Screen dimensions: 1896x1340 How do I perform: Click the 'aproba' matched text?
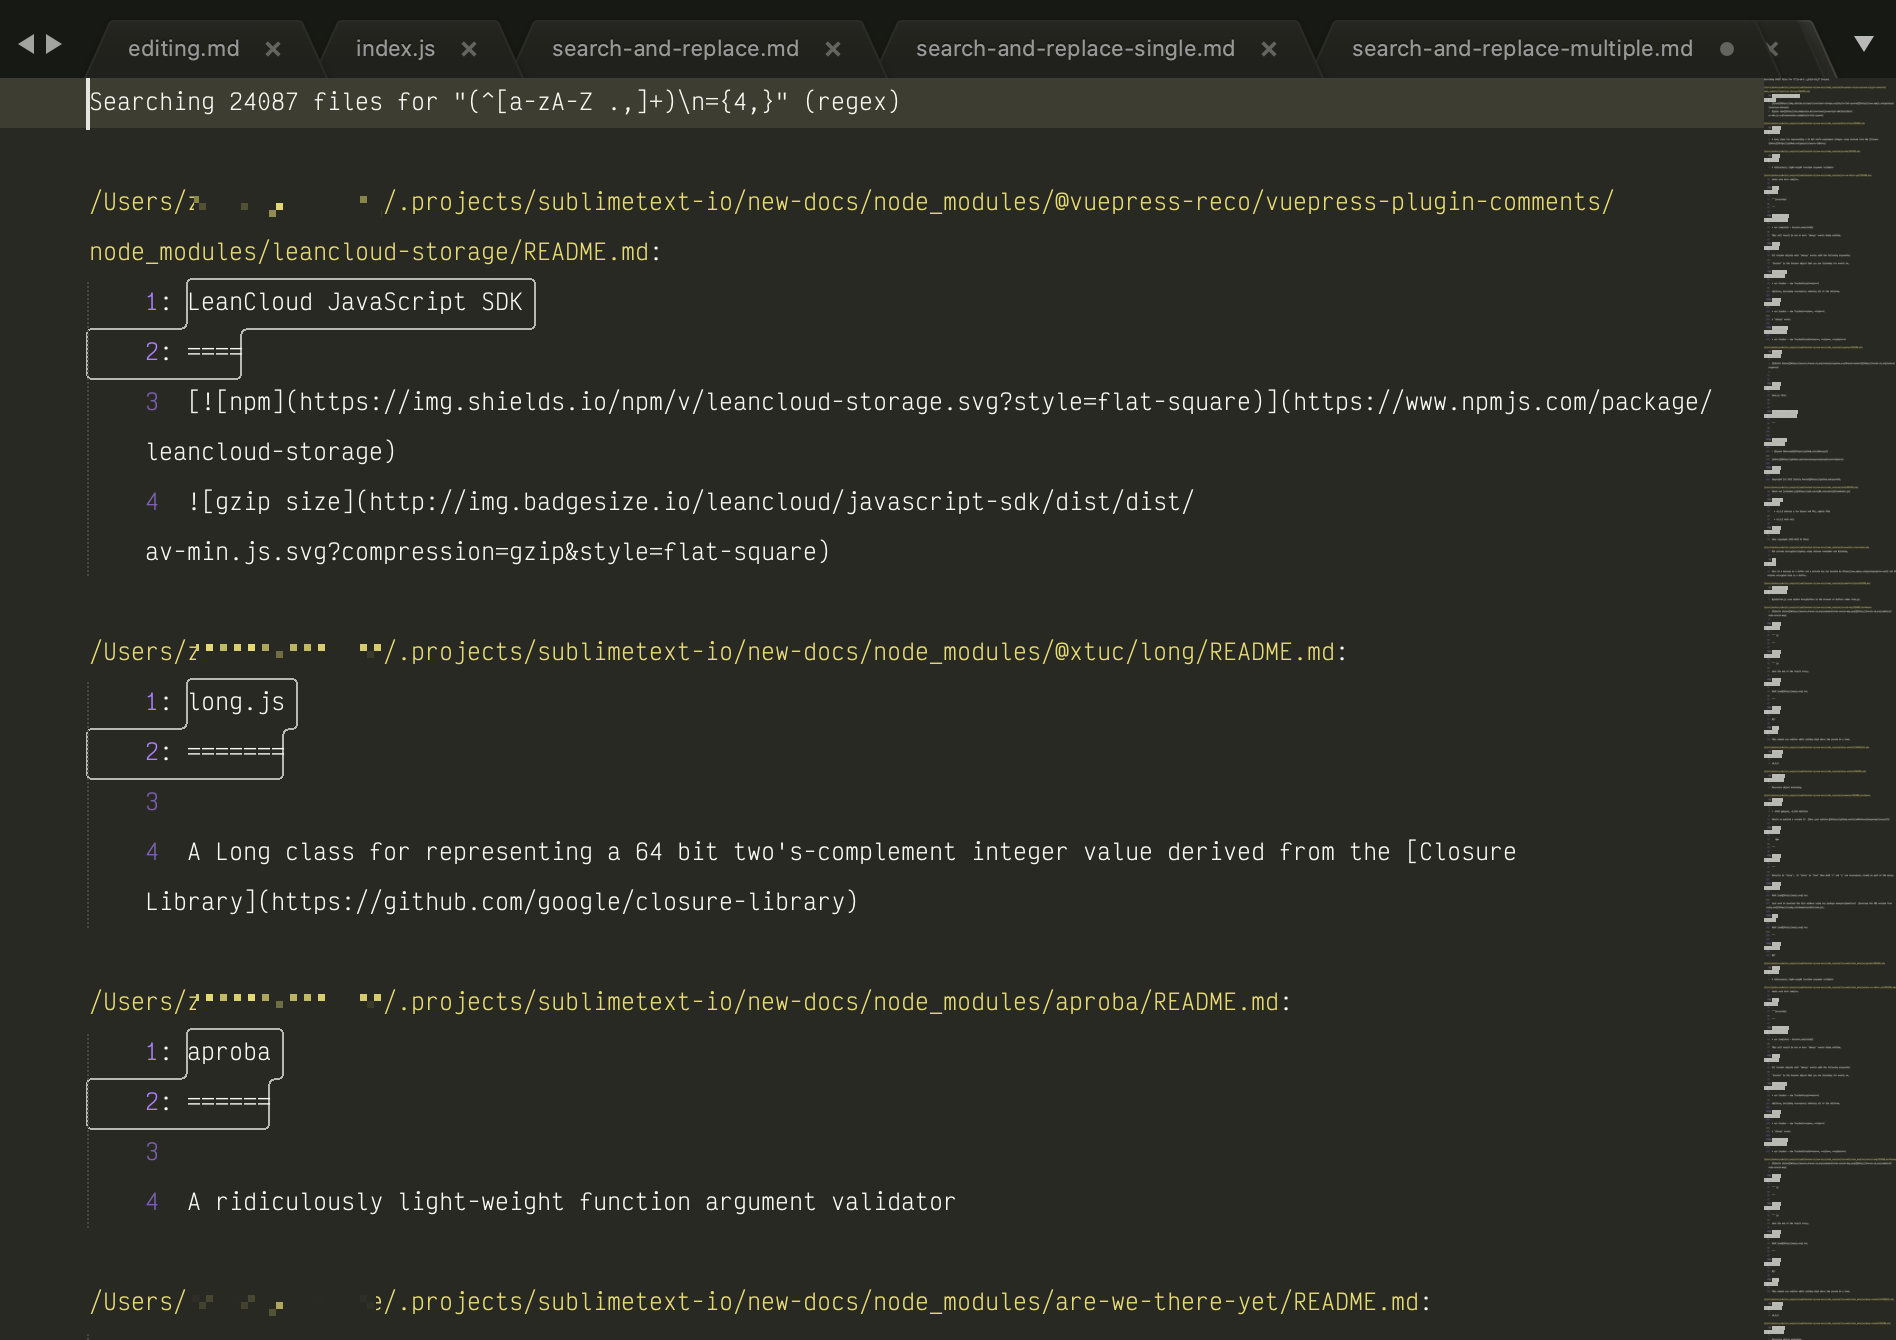point(229,1052)
